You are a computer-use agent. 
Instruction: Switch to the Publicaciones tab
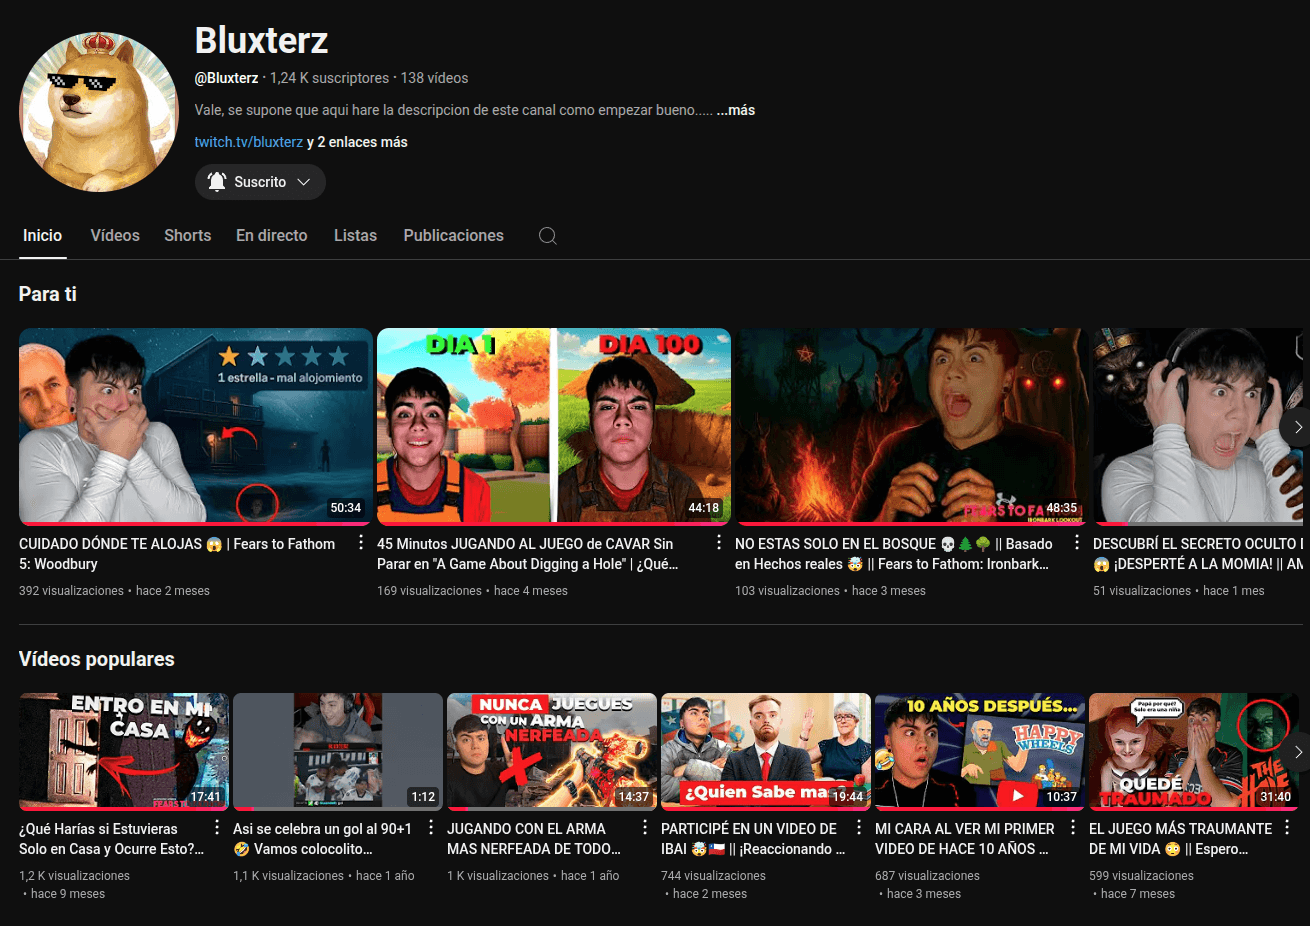click(454, 236)
